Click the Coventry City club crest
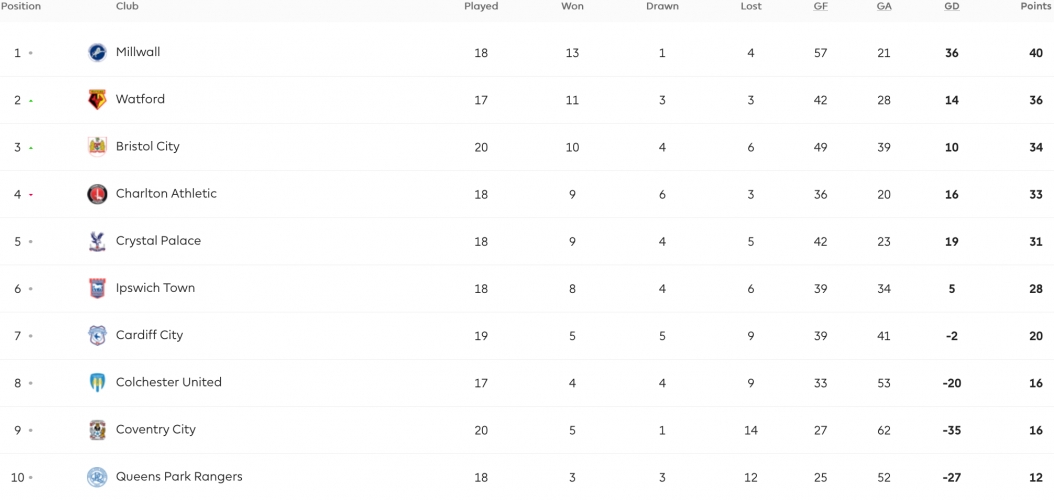Viewport: 1054px width, 500px height. (97, 430)
